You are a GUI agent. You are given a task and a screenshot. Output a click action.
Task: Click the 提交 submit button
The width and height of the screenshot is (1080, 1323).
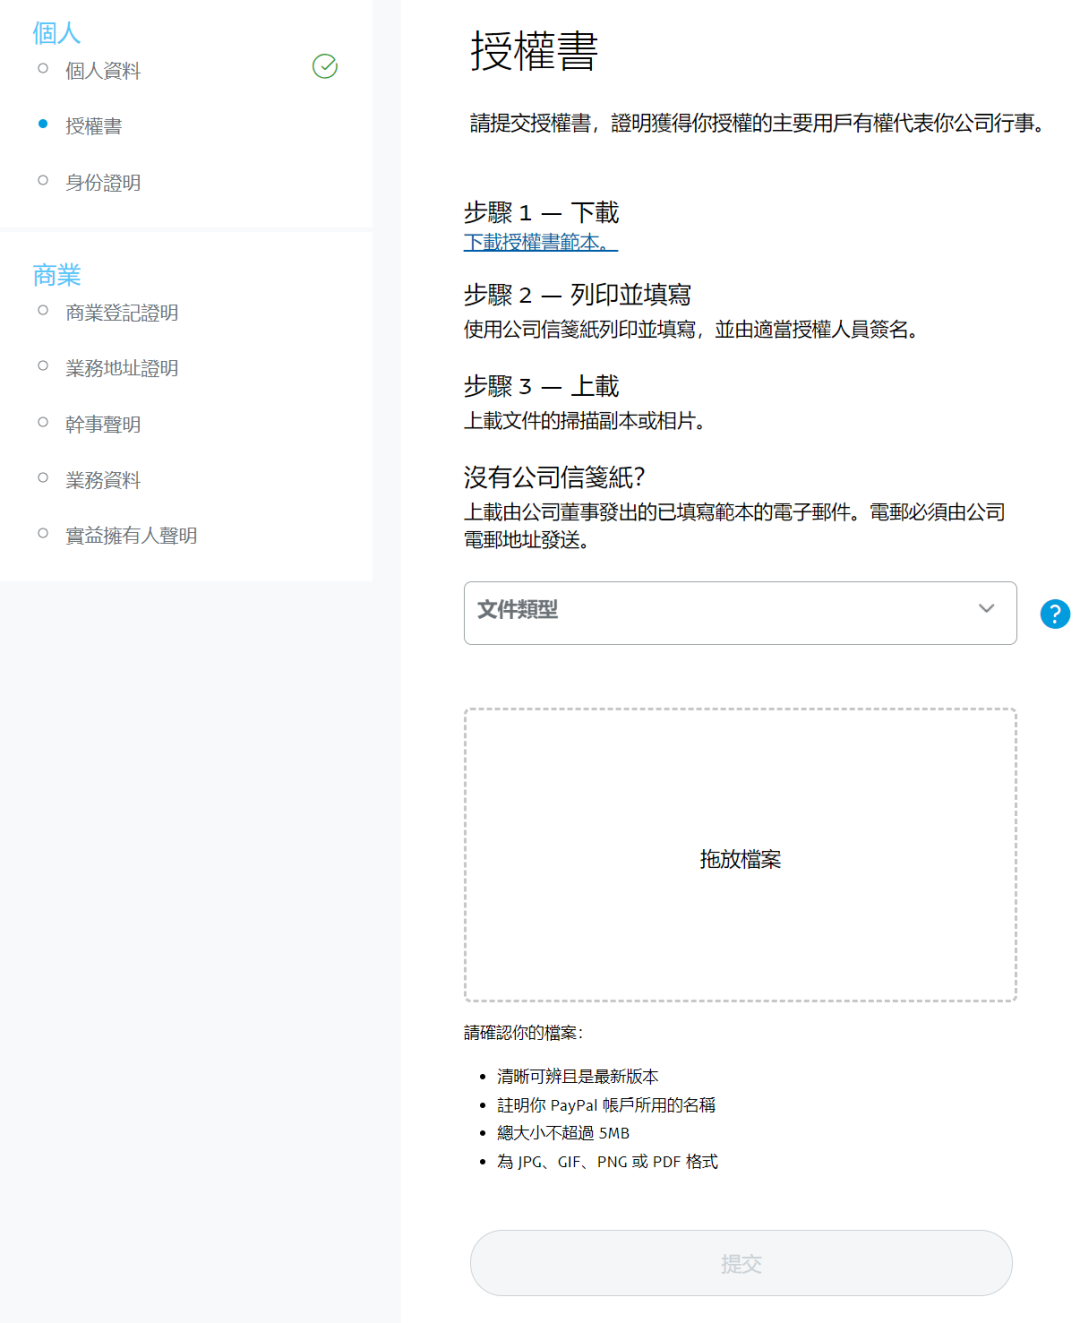741,1263
